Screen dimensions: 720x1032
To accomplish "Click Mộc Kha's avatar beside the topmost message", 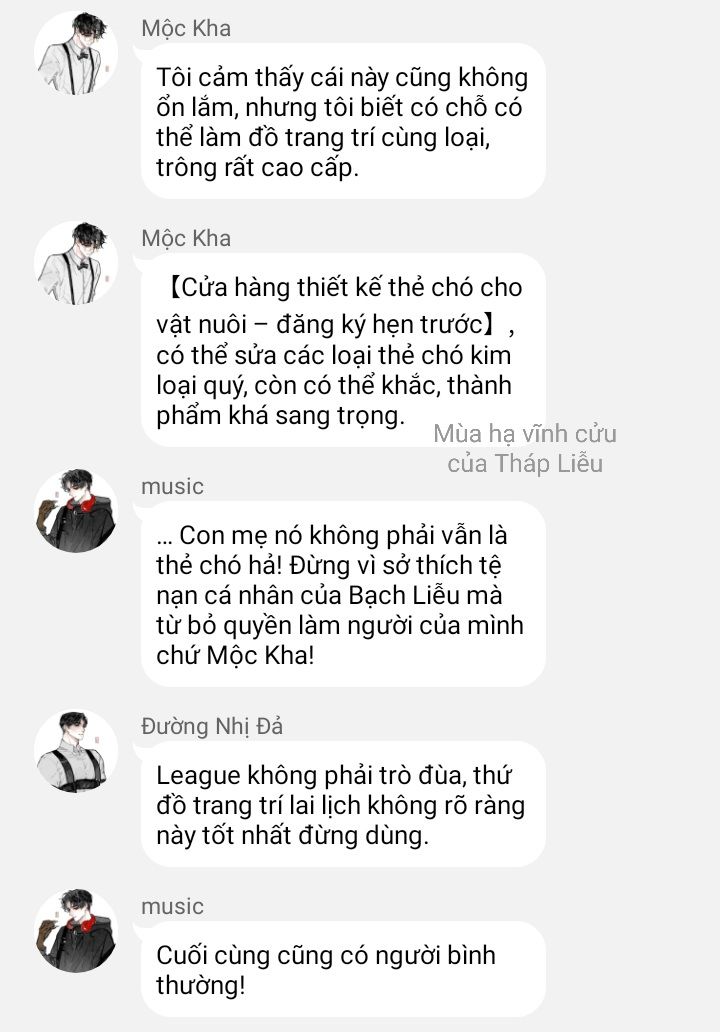I will point(76,54).
